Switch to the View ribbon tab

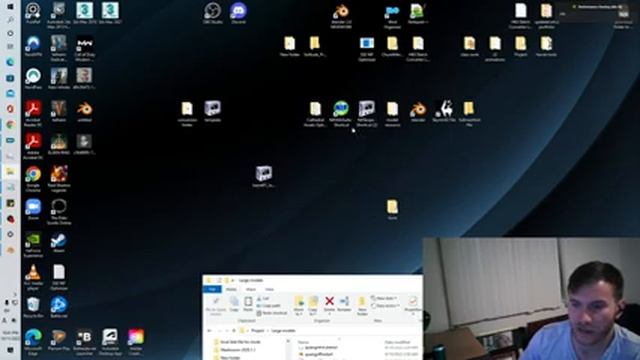(269, 289)
